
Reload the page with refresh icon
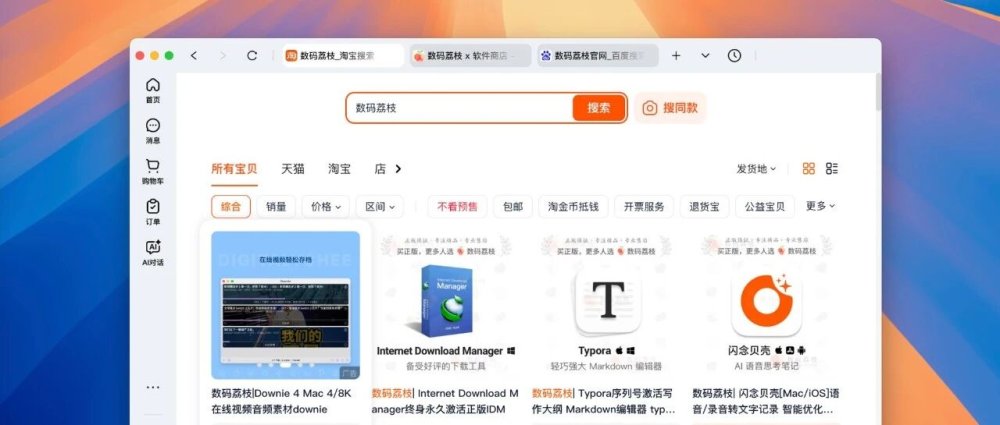[252, 56]
